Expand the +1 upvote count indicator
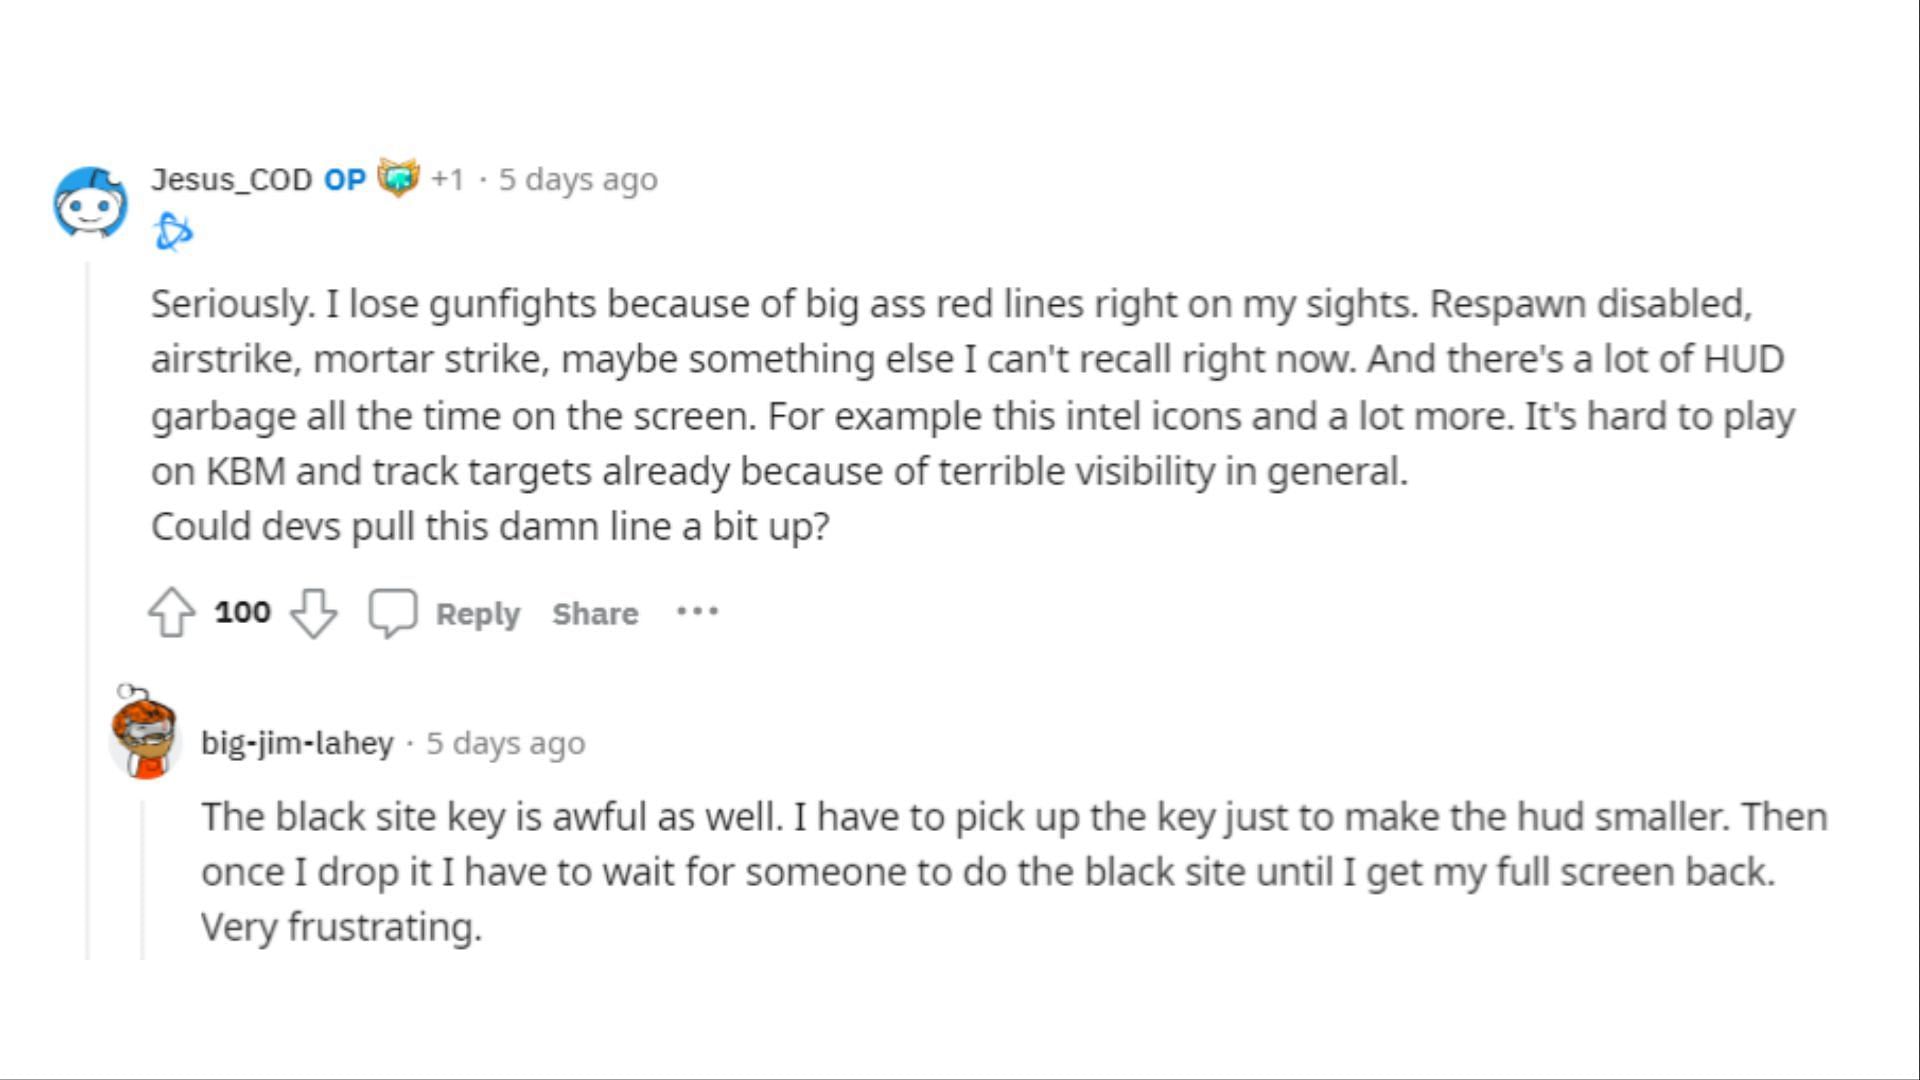Screen dimensions: 1920x1080 tap(447, 178)
